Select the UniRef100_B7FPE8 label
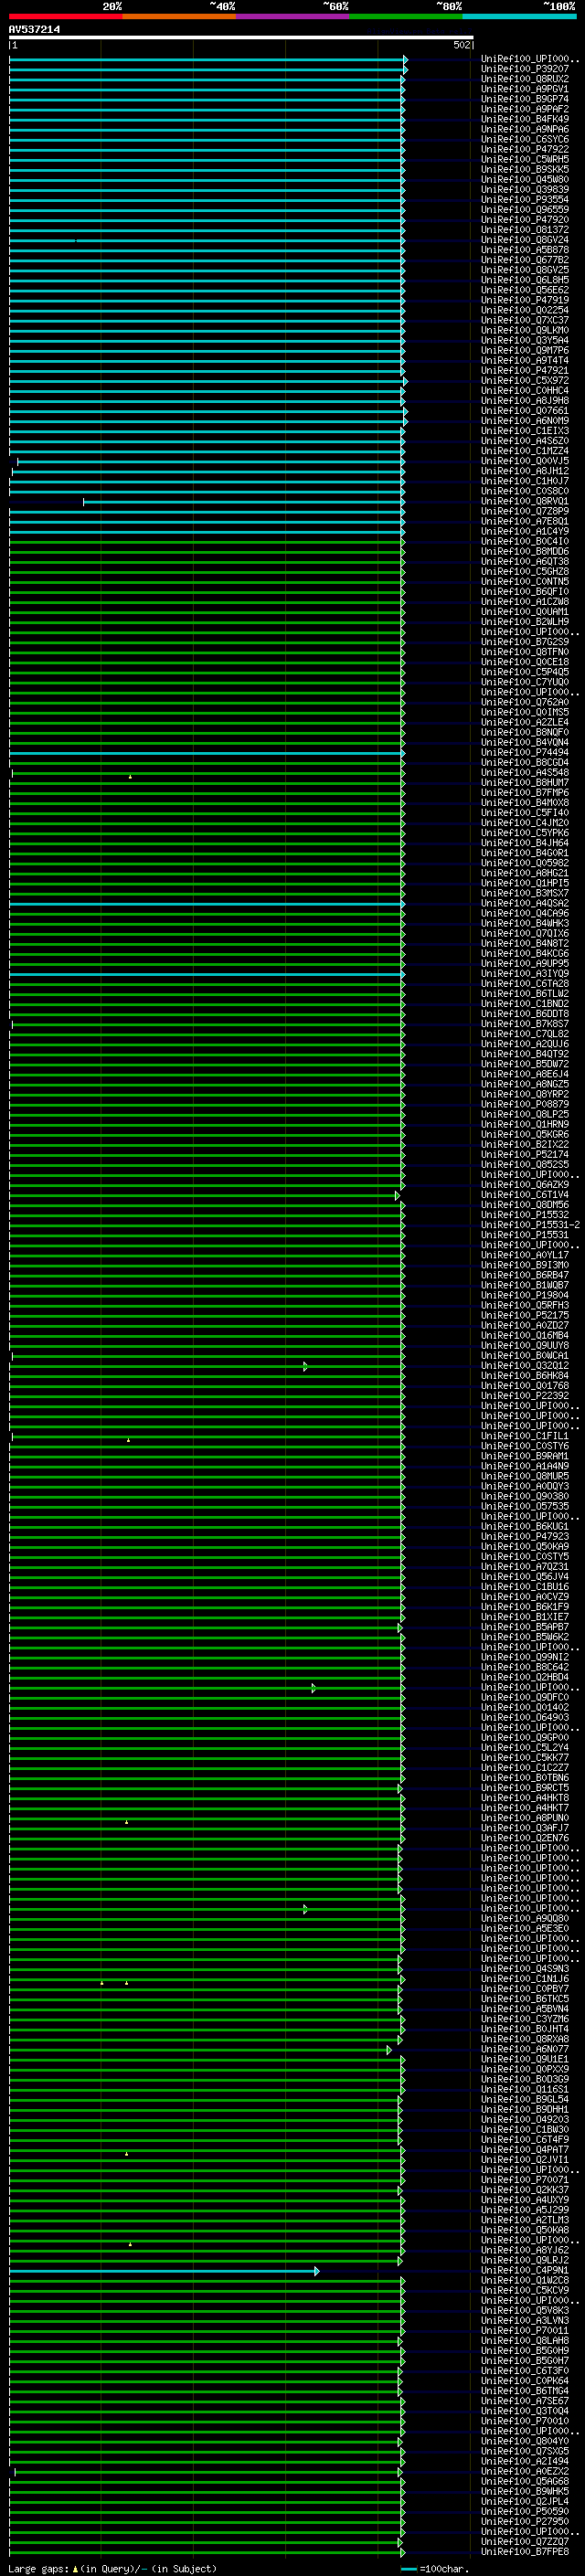The width and height of the screenshot is (585, 2576). 525,2551
